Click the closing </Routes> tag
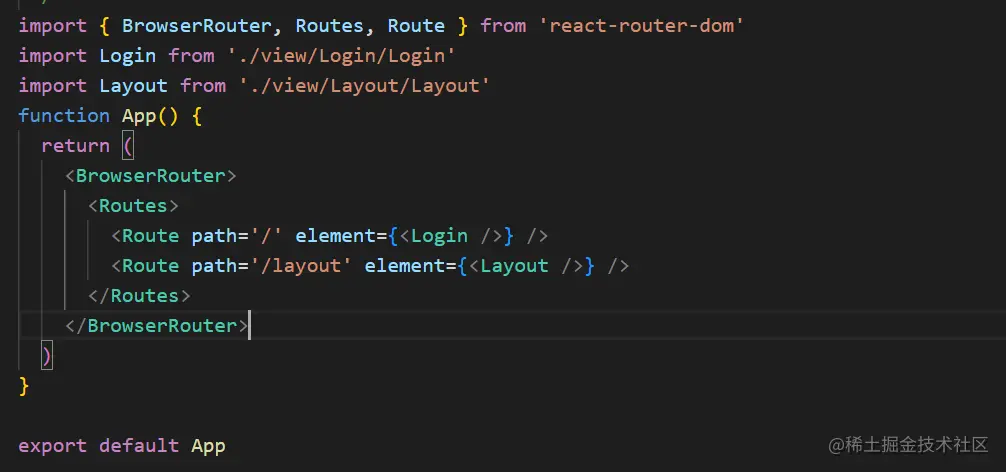Viewport: 1006px width, 472px height. [x=139, y=296]
